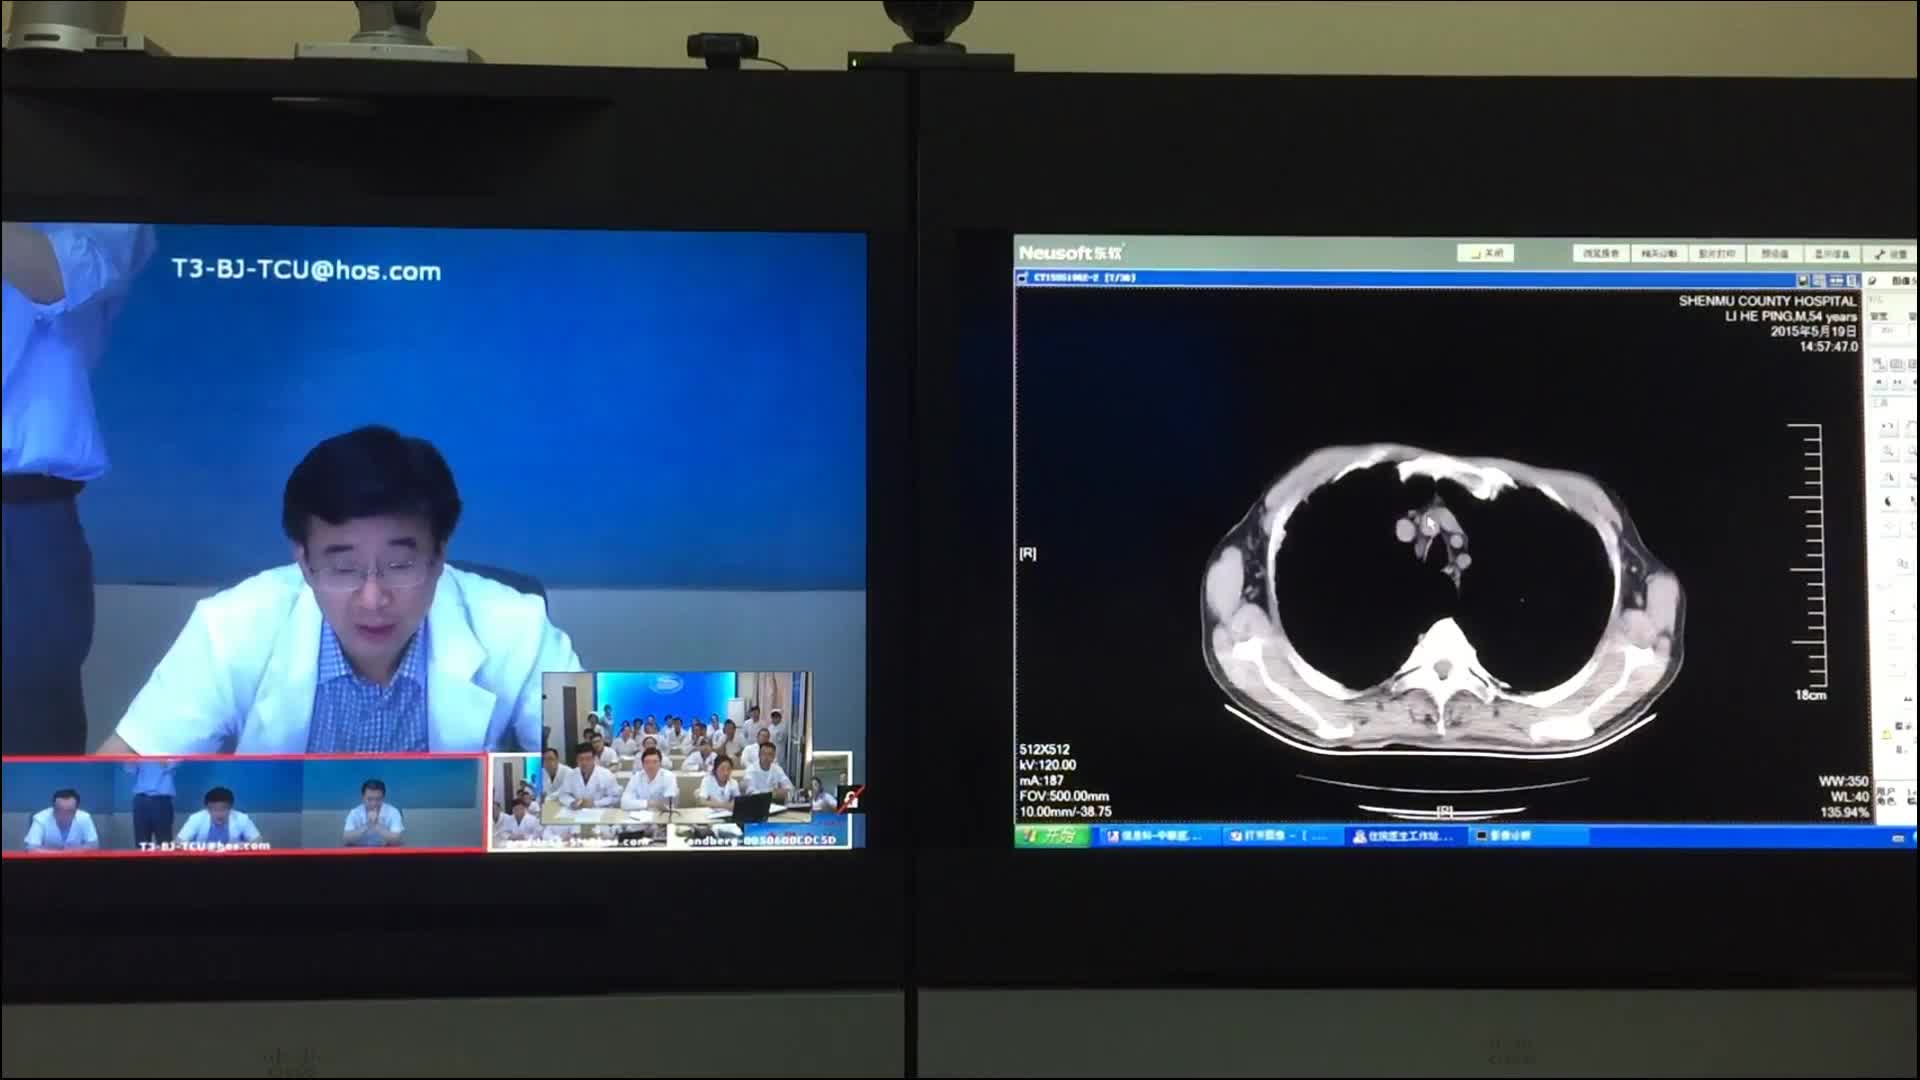Screen dimensions: 1920x1080
Task: Click the [R] orientation marker
Action: tap(1027, 553)
